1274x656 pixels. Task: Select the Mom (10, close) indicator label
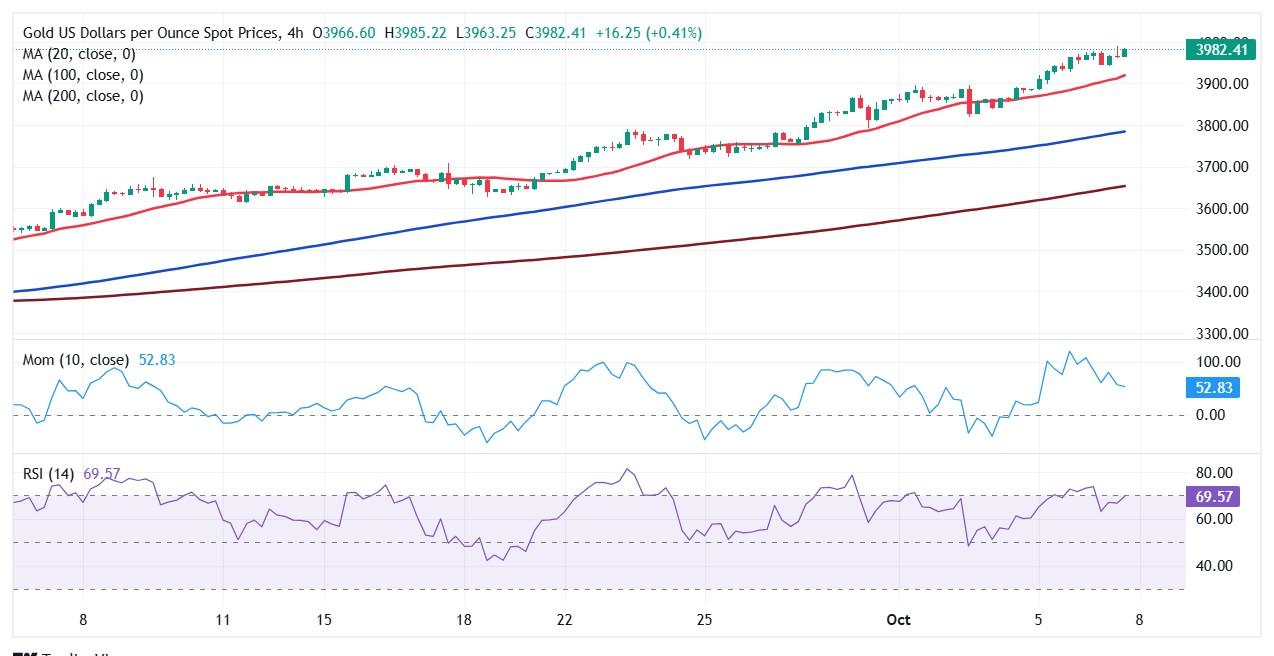pos(75,360)
